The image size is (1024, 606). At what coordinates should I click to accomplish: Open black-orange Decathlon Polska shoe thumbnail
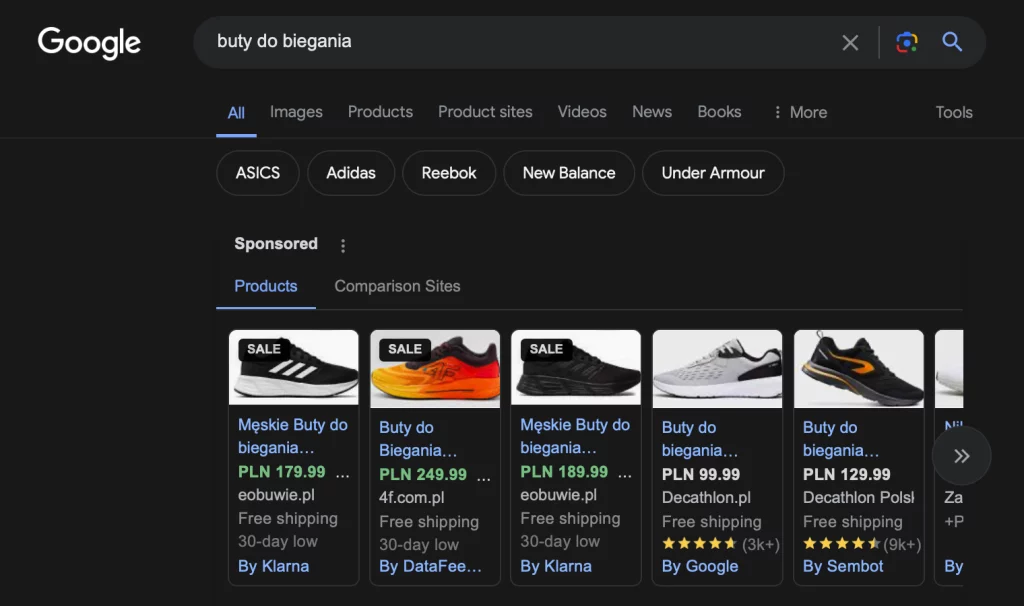point(859,369)
